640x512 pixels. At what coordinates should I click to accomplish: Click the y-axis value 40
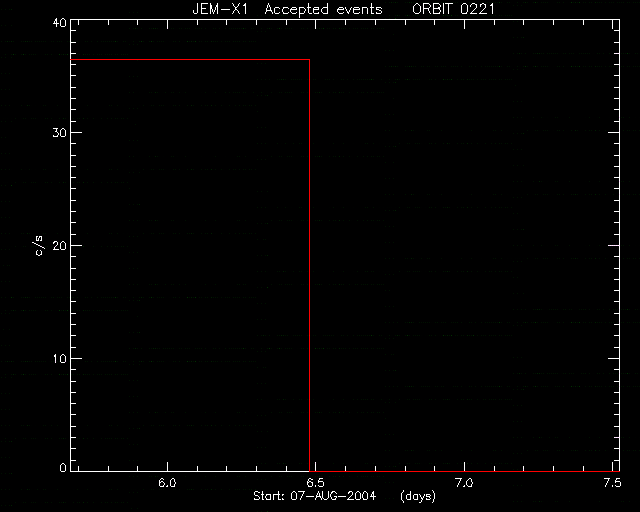[60, 22]
